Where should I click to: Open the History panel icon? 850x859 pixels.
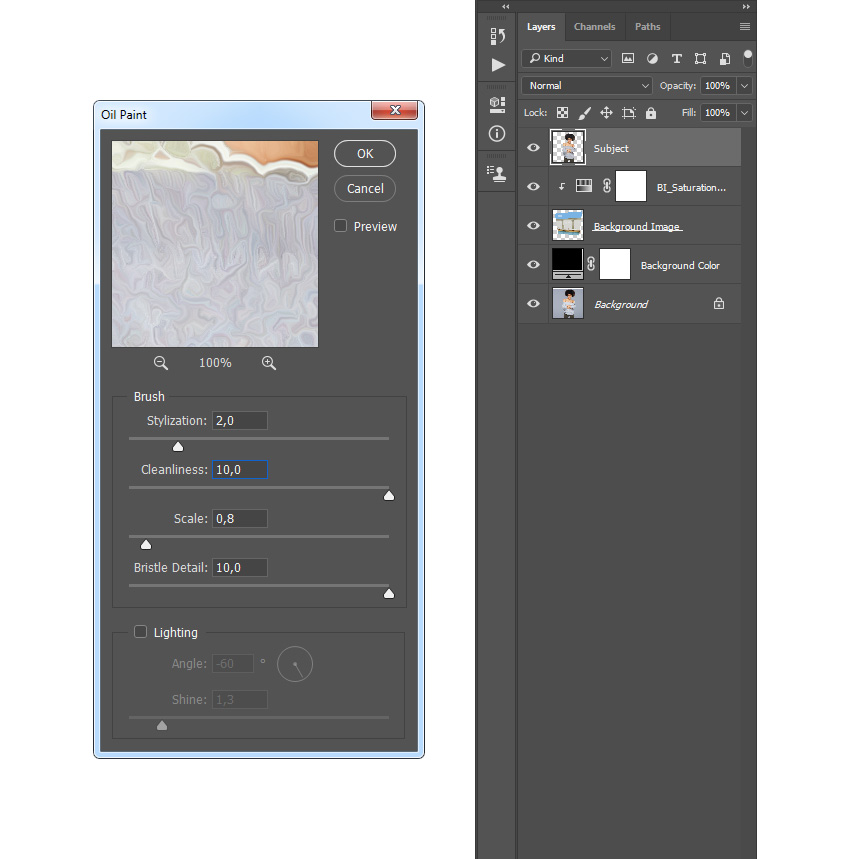(x=497, y=36)
